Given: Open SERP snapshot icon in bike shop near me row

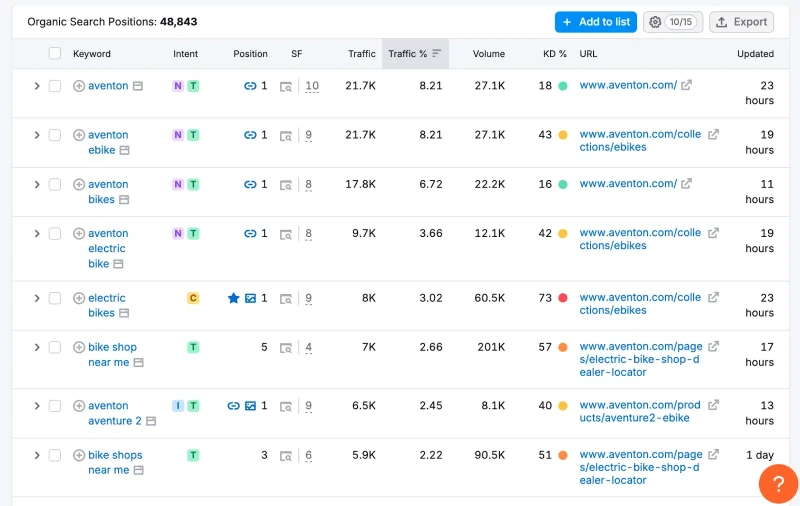Looking at the screenshot, I should pos(286,348).
